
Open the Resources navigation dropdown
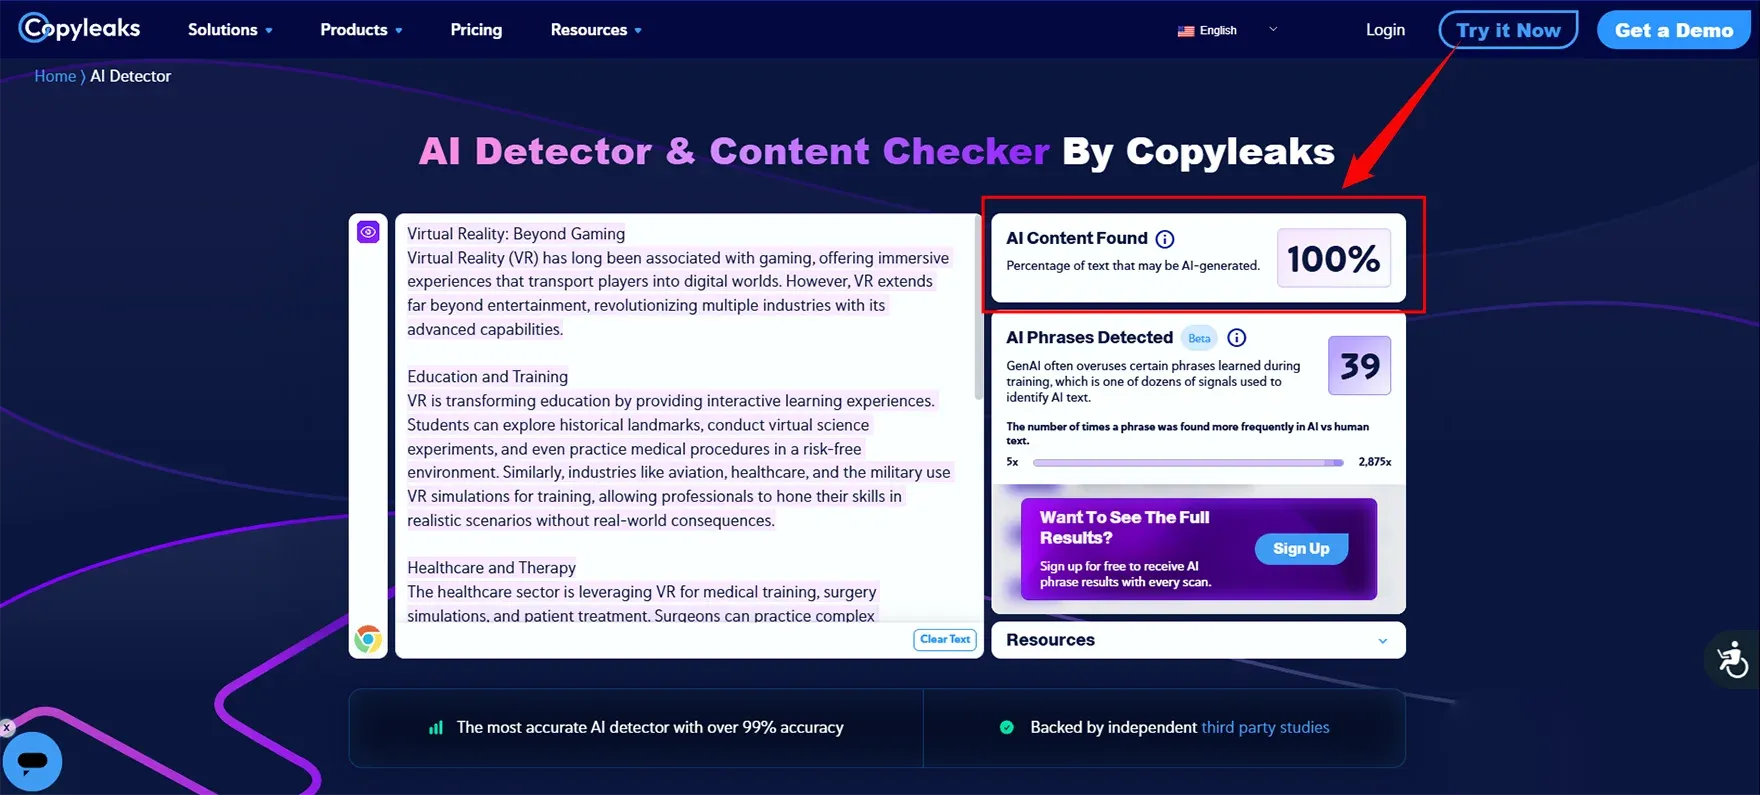click(596, 30)
